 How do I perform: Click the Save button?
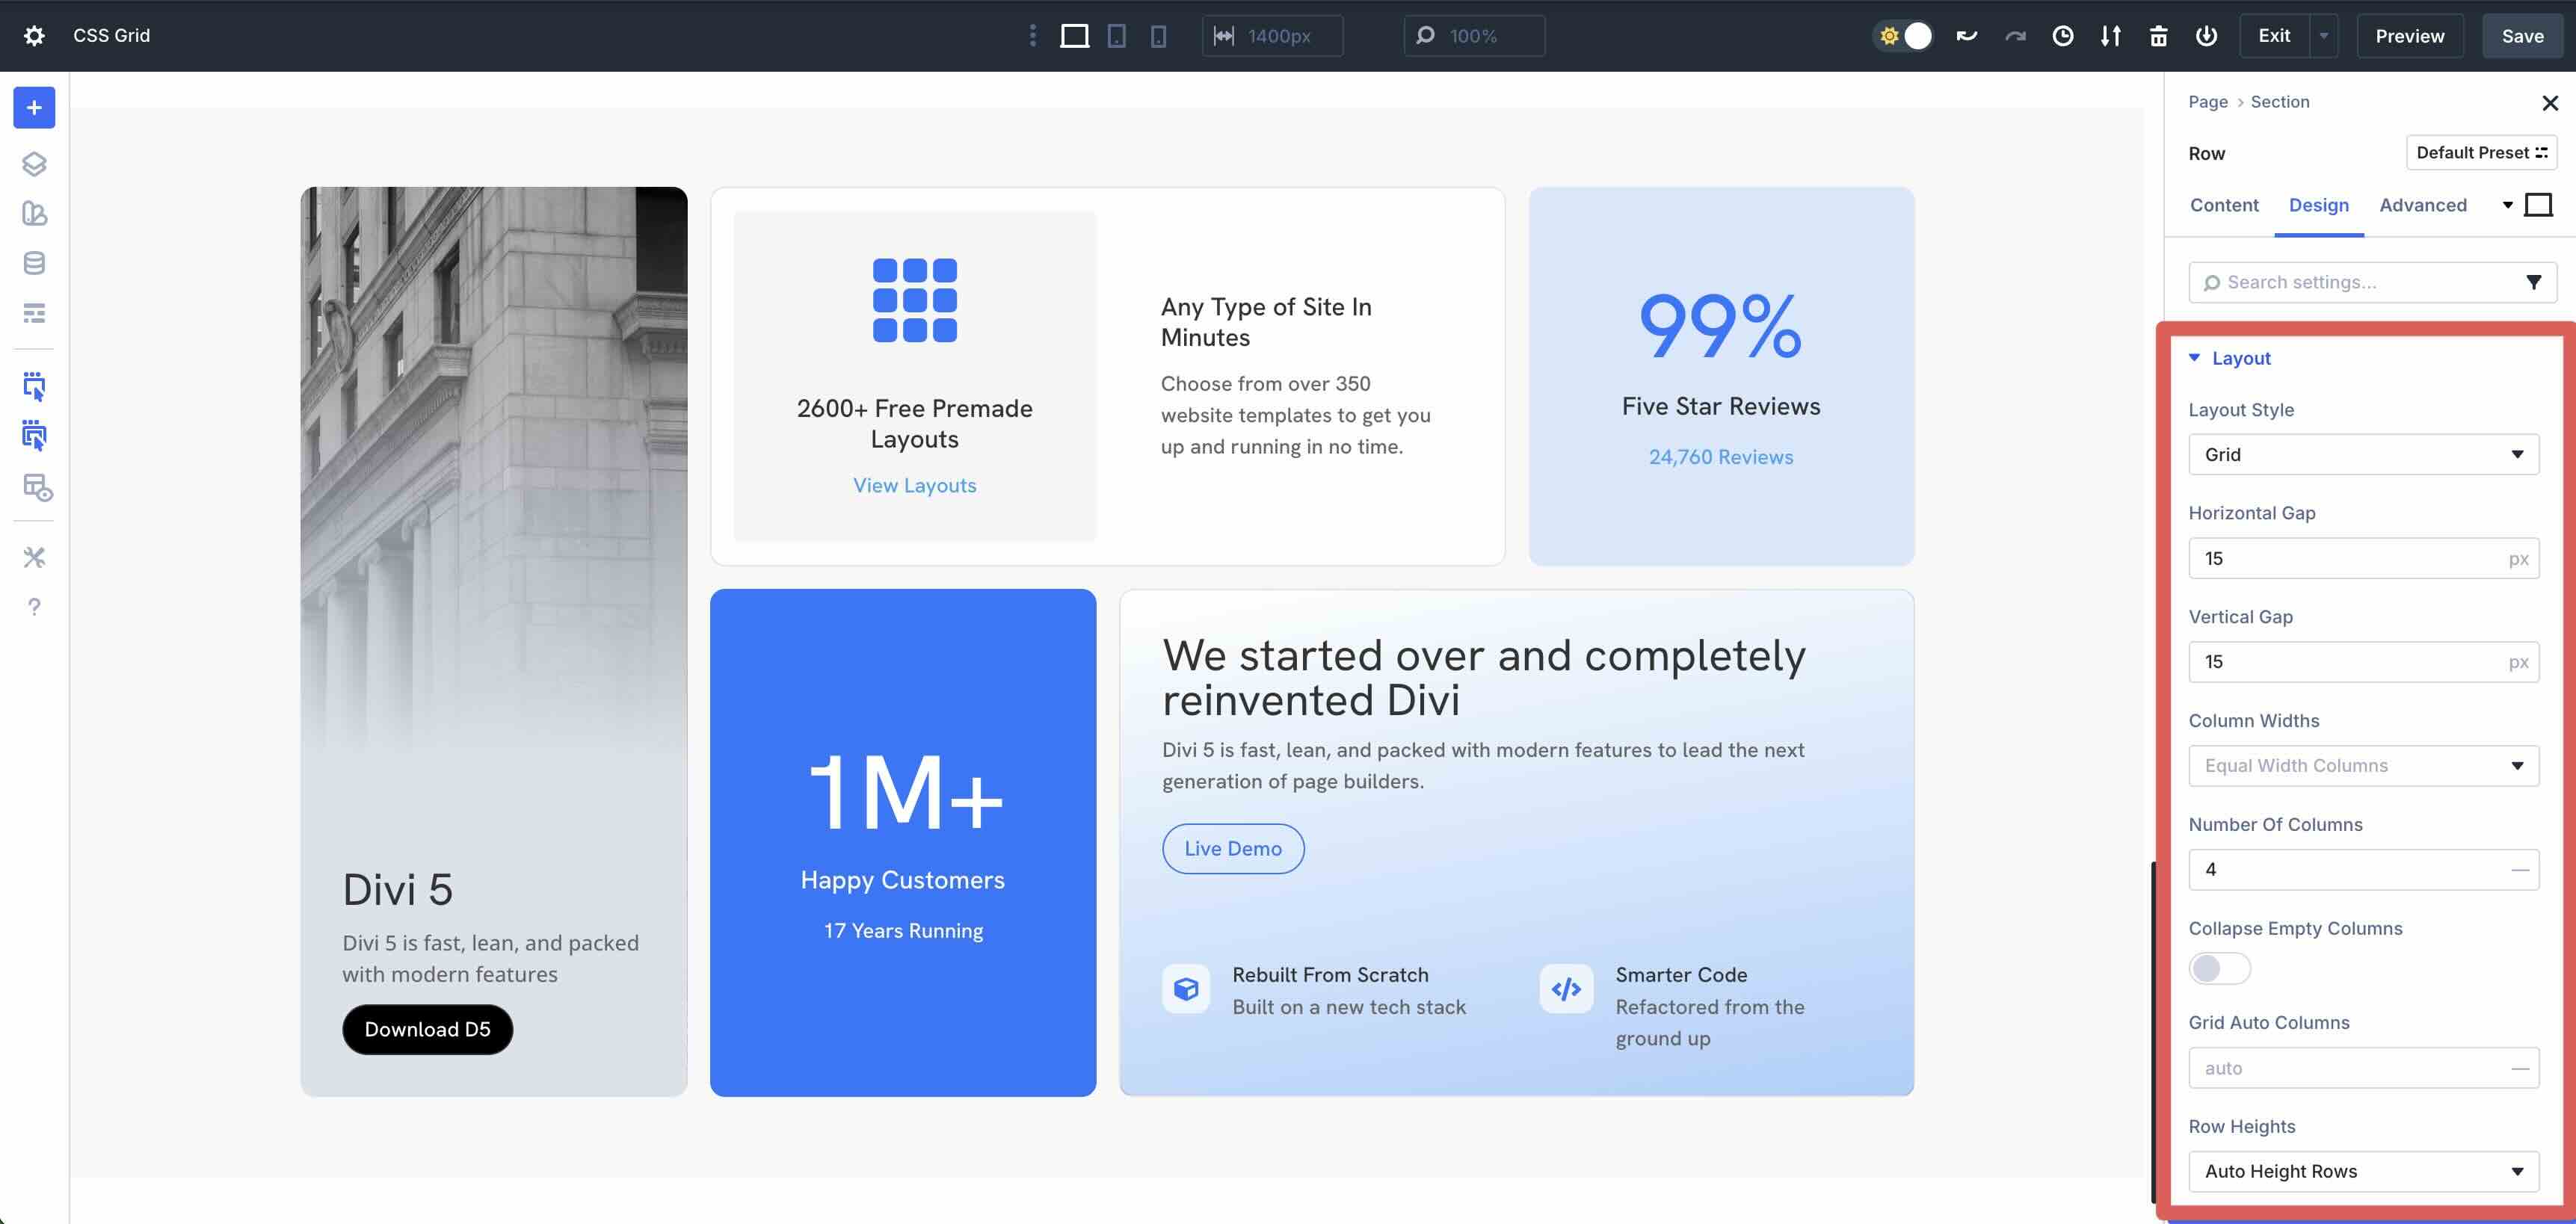[2521, 35]
